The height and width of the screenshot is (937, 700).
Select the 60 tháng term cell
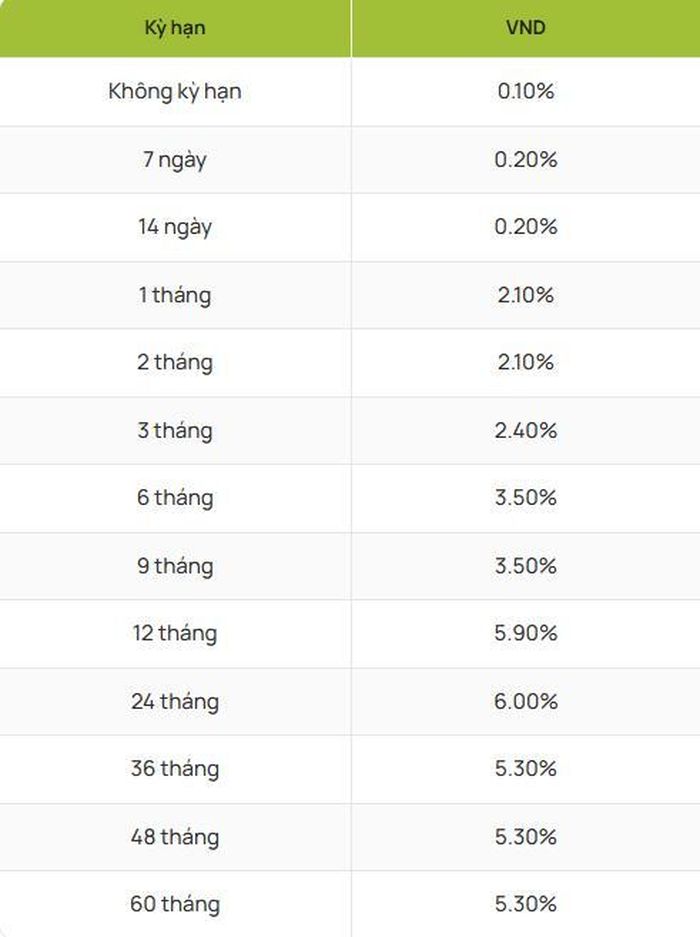pos(175,905)
